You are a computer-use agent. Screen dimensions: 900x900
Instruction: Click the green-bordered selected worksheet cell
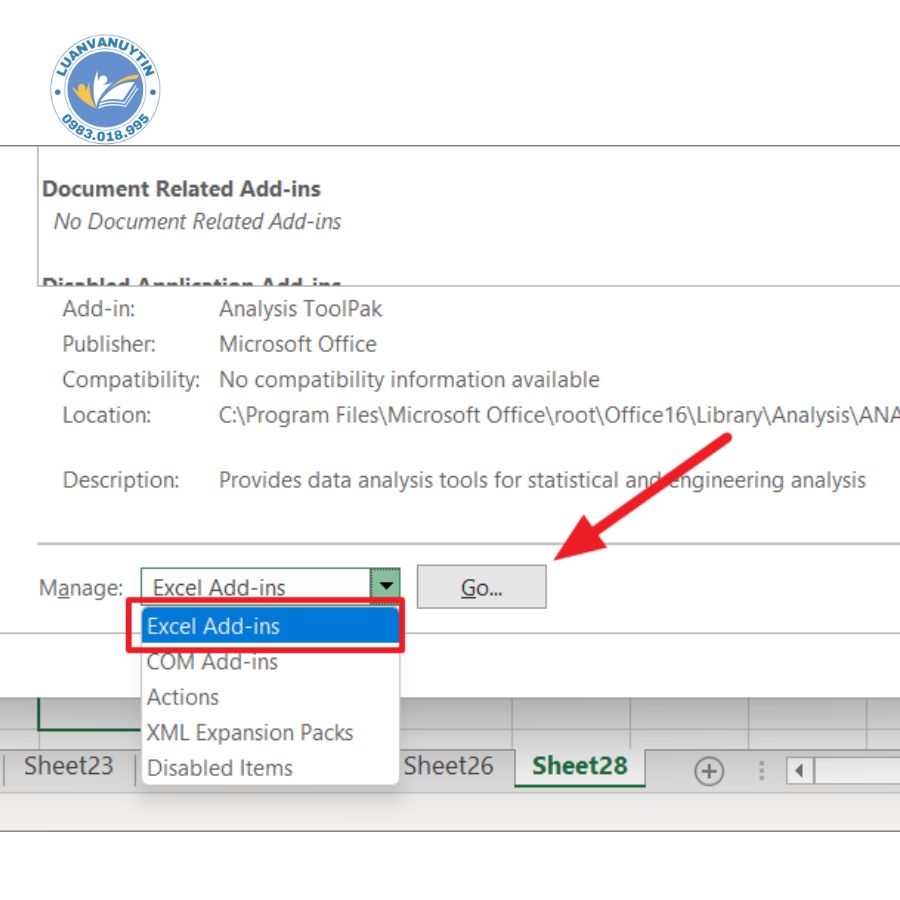pyautogui.click(x=90, y=715)
